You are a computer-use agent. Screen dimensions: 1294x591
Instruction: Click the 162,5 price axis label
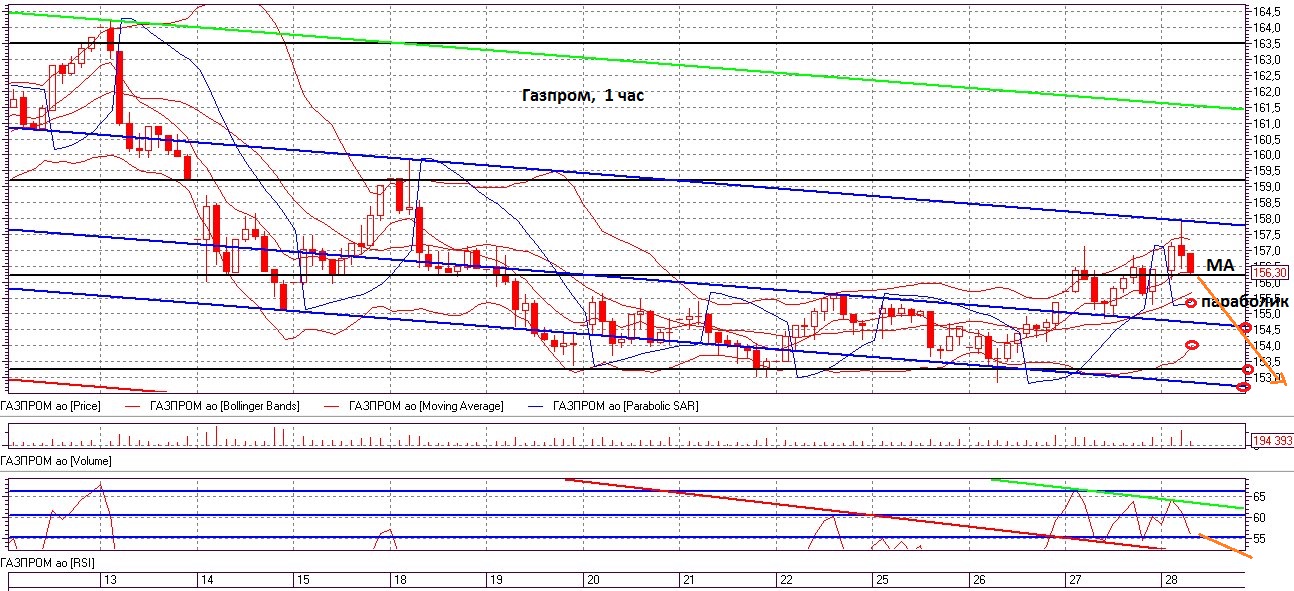tap(1268, 76)
